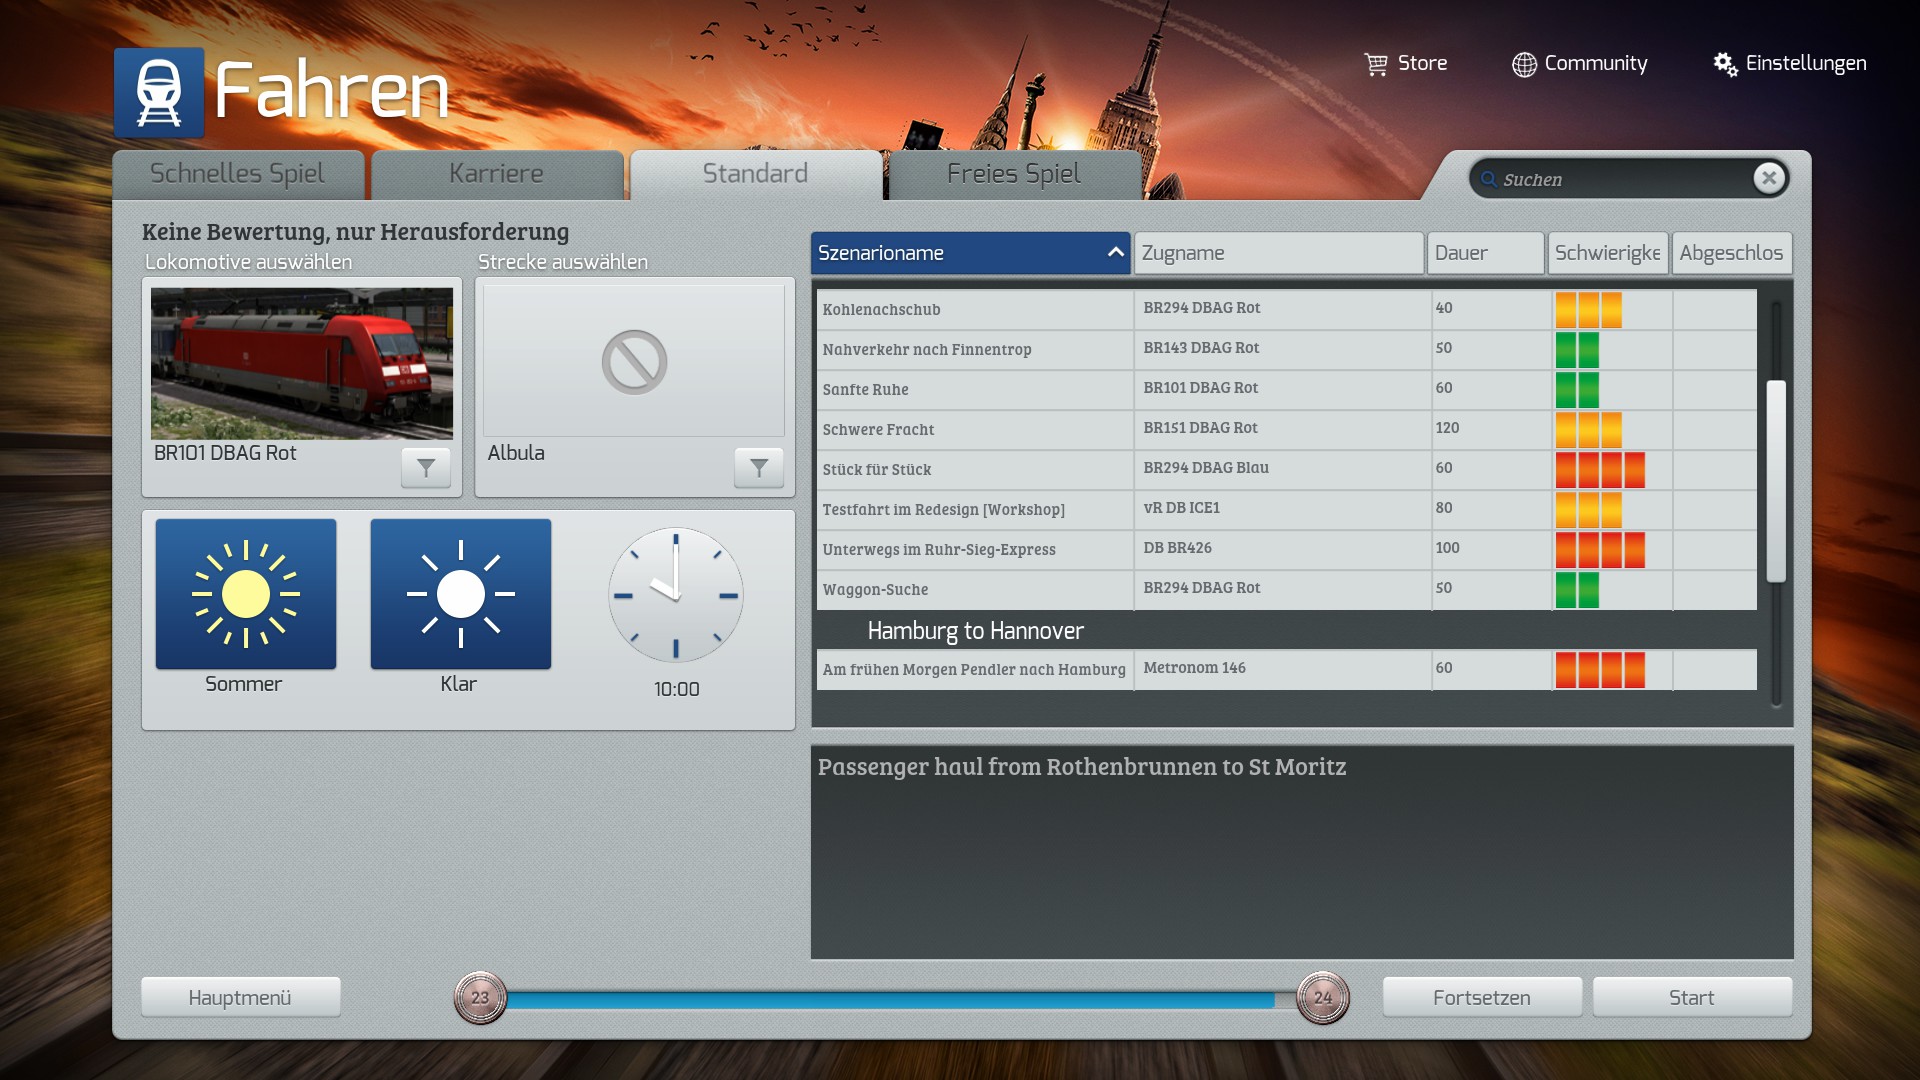This screenshot has width=1920, height=1080.
Task: Open locomotive filter under BR101 DBAG Rot
Action: [x=425, y=467]
